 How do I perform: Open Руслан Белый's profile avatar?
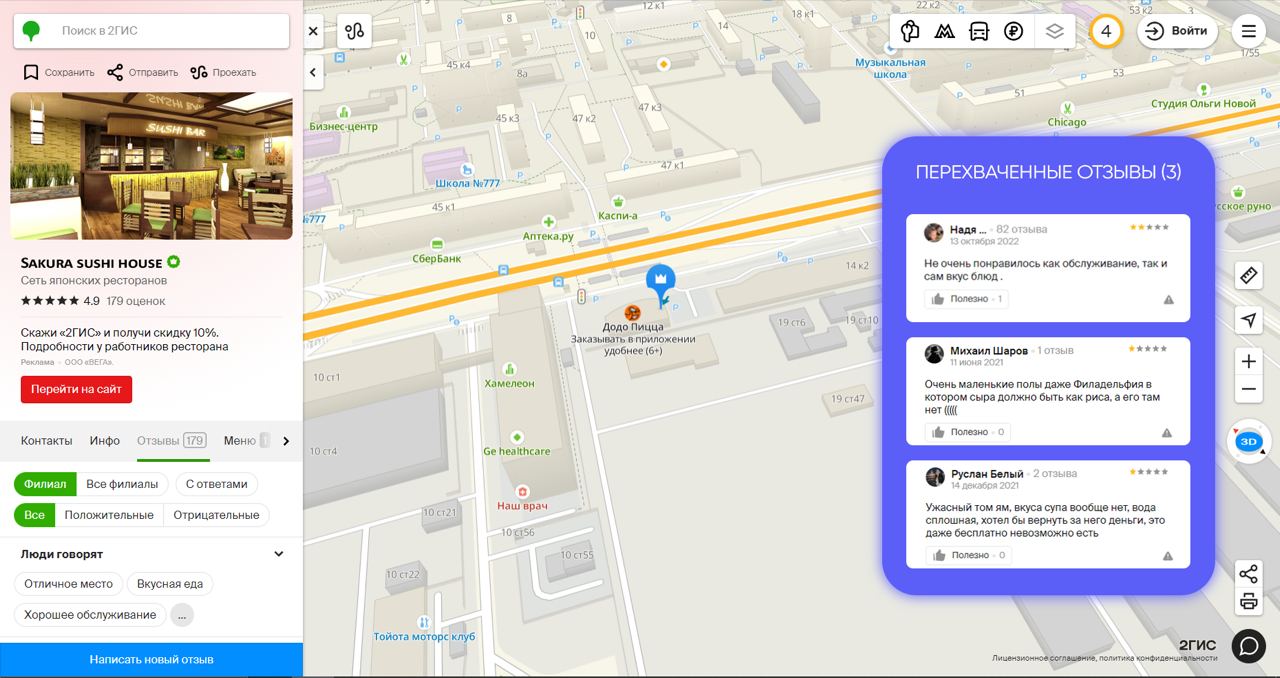935,477
